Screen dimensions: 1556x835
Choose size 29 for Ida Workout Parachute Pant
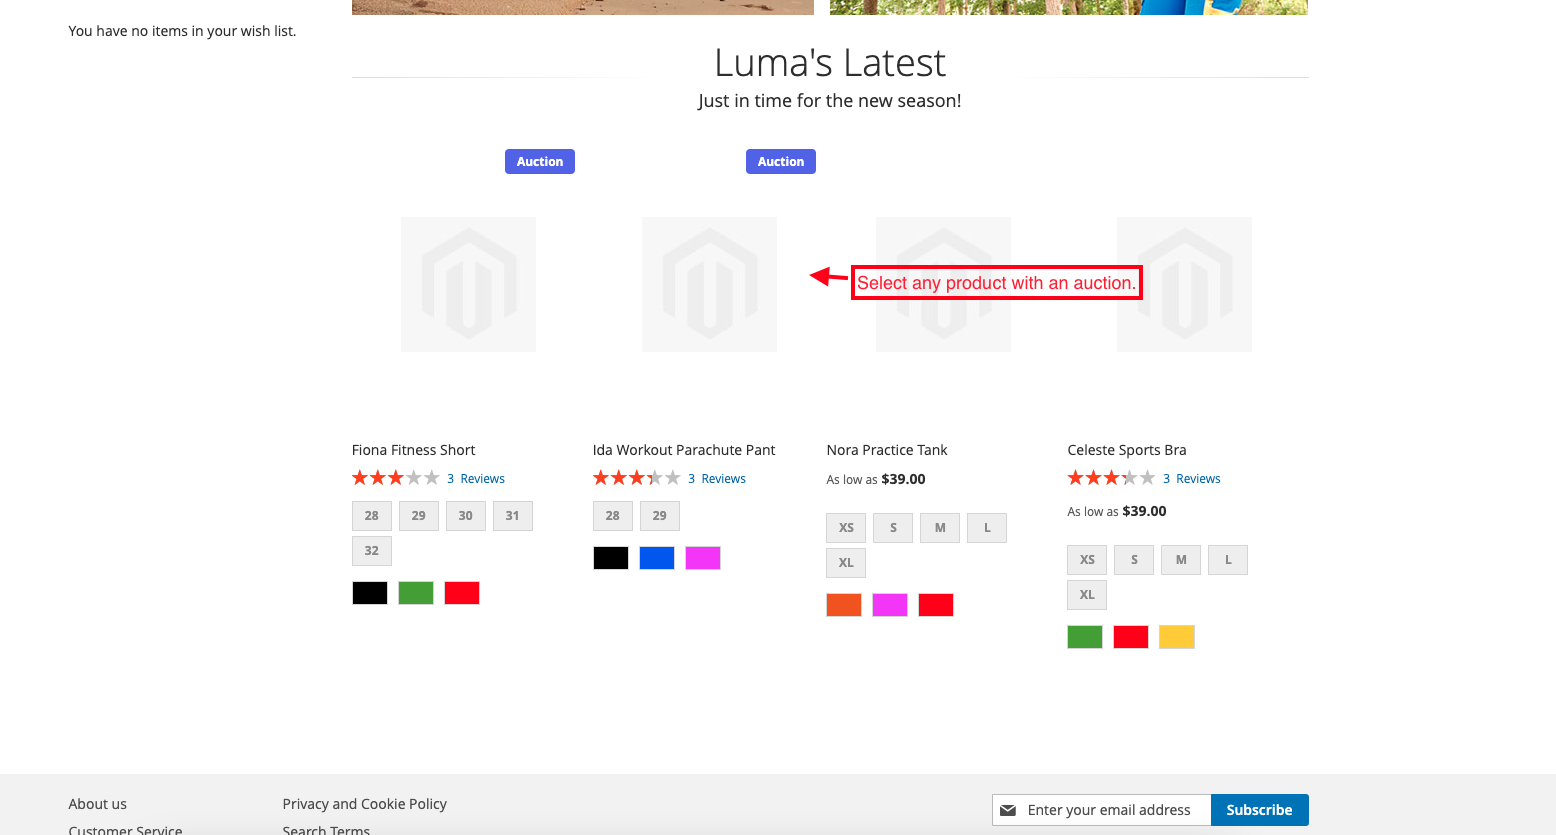(659, 516)
